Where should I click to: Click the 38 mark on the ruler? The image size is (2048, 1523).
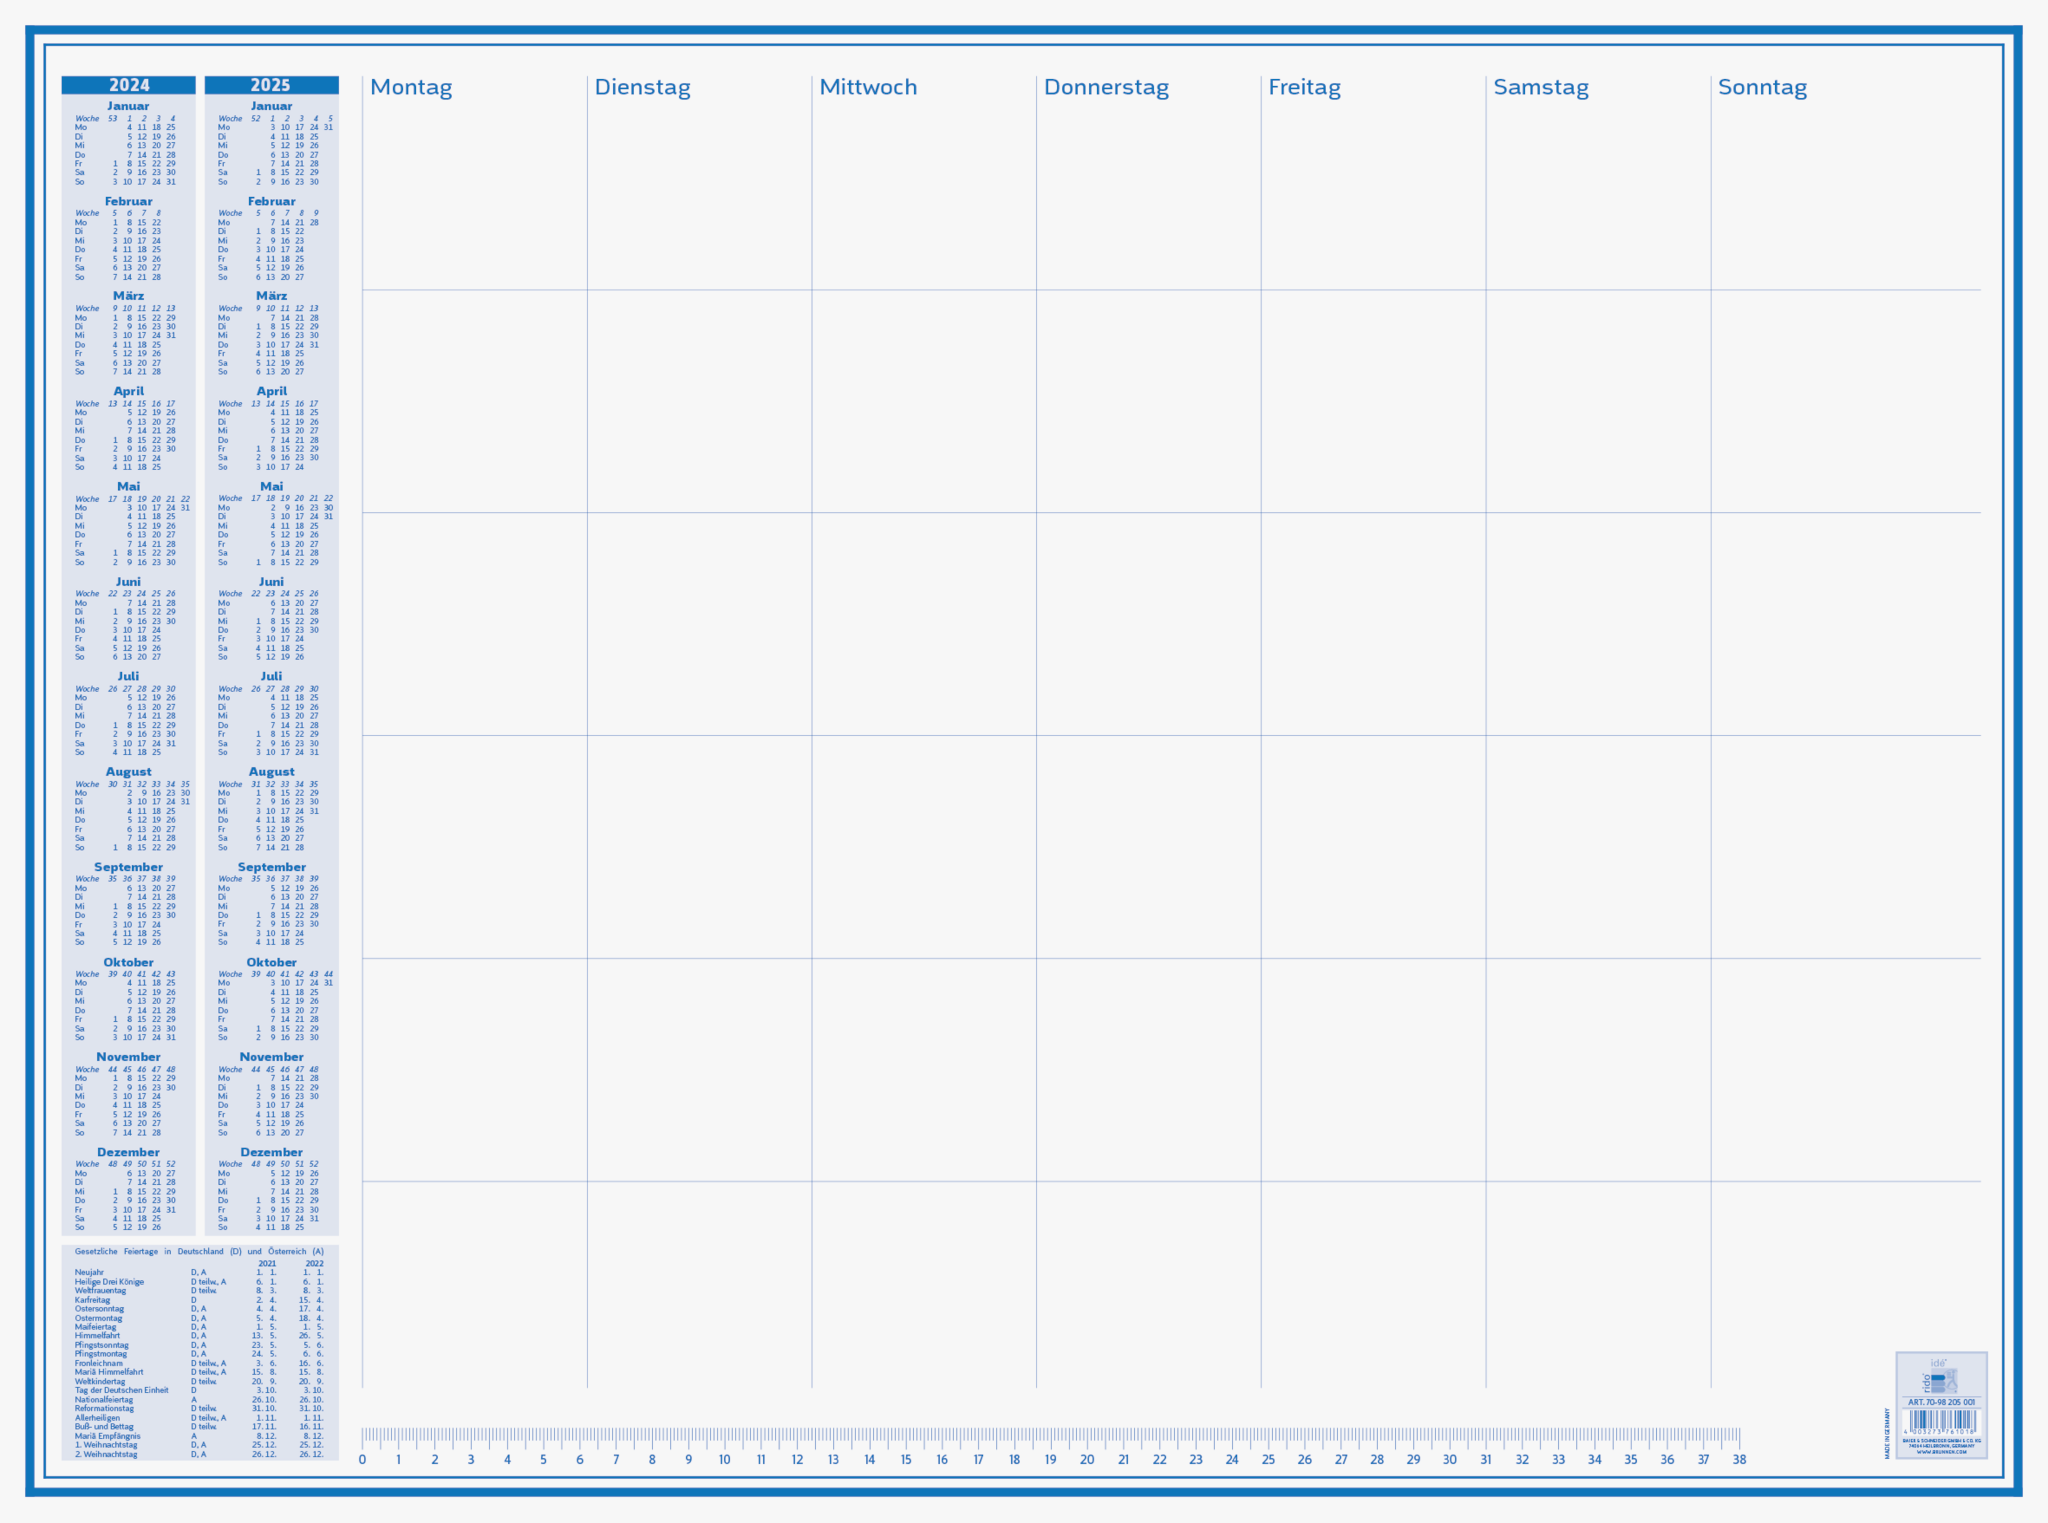tap(1739, 1459)
